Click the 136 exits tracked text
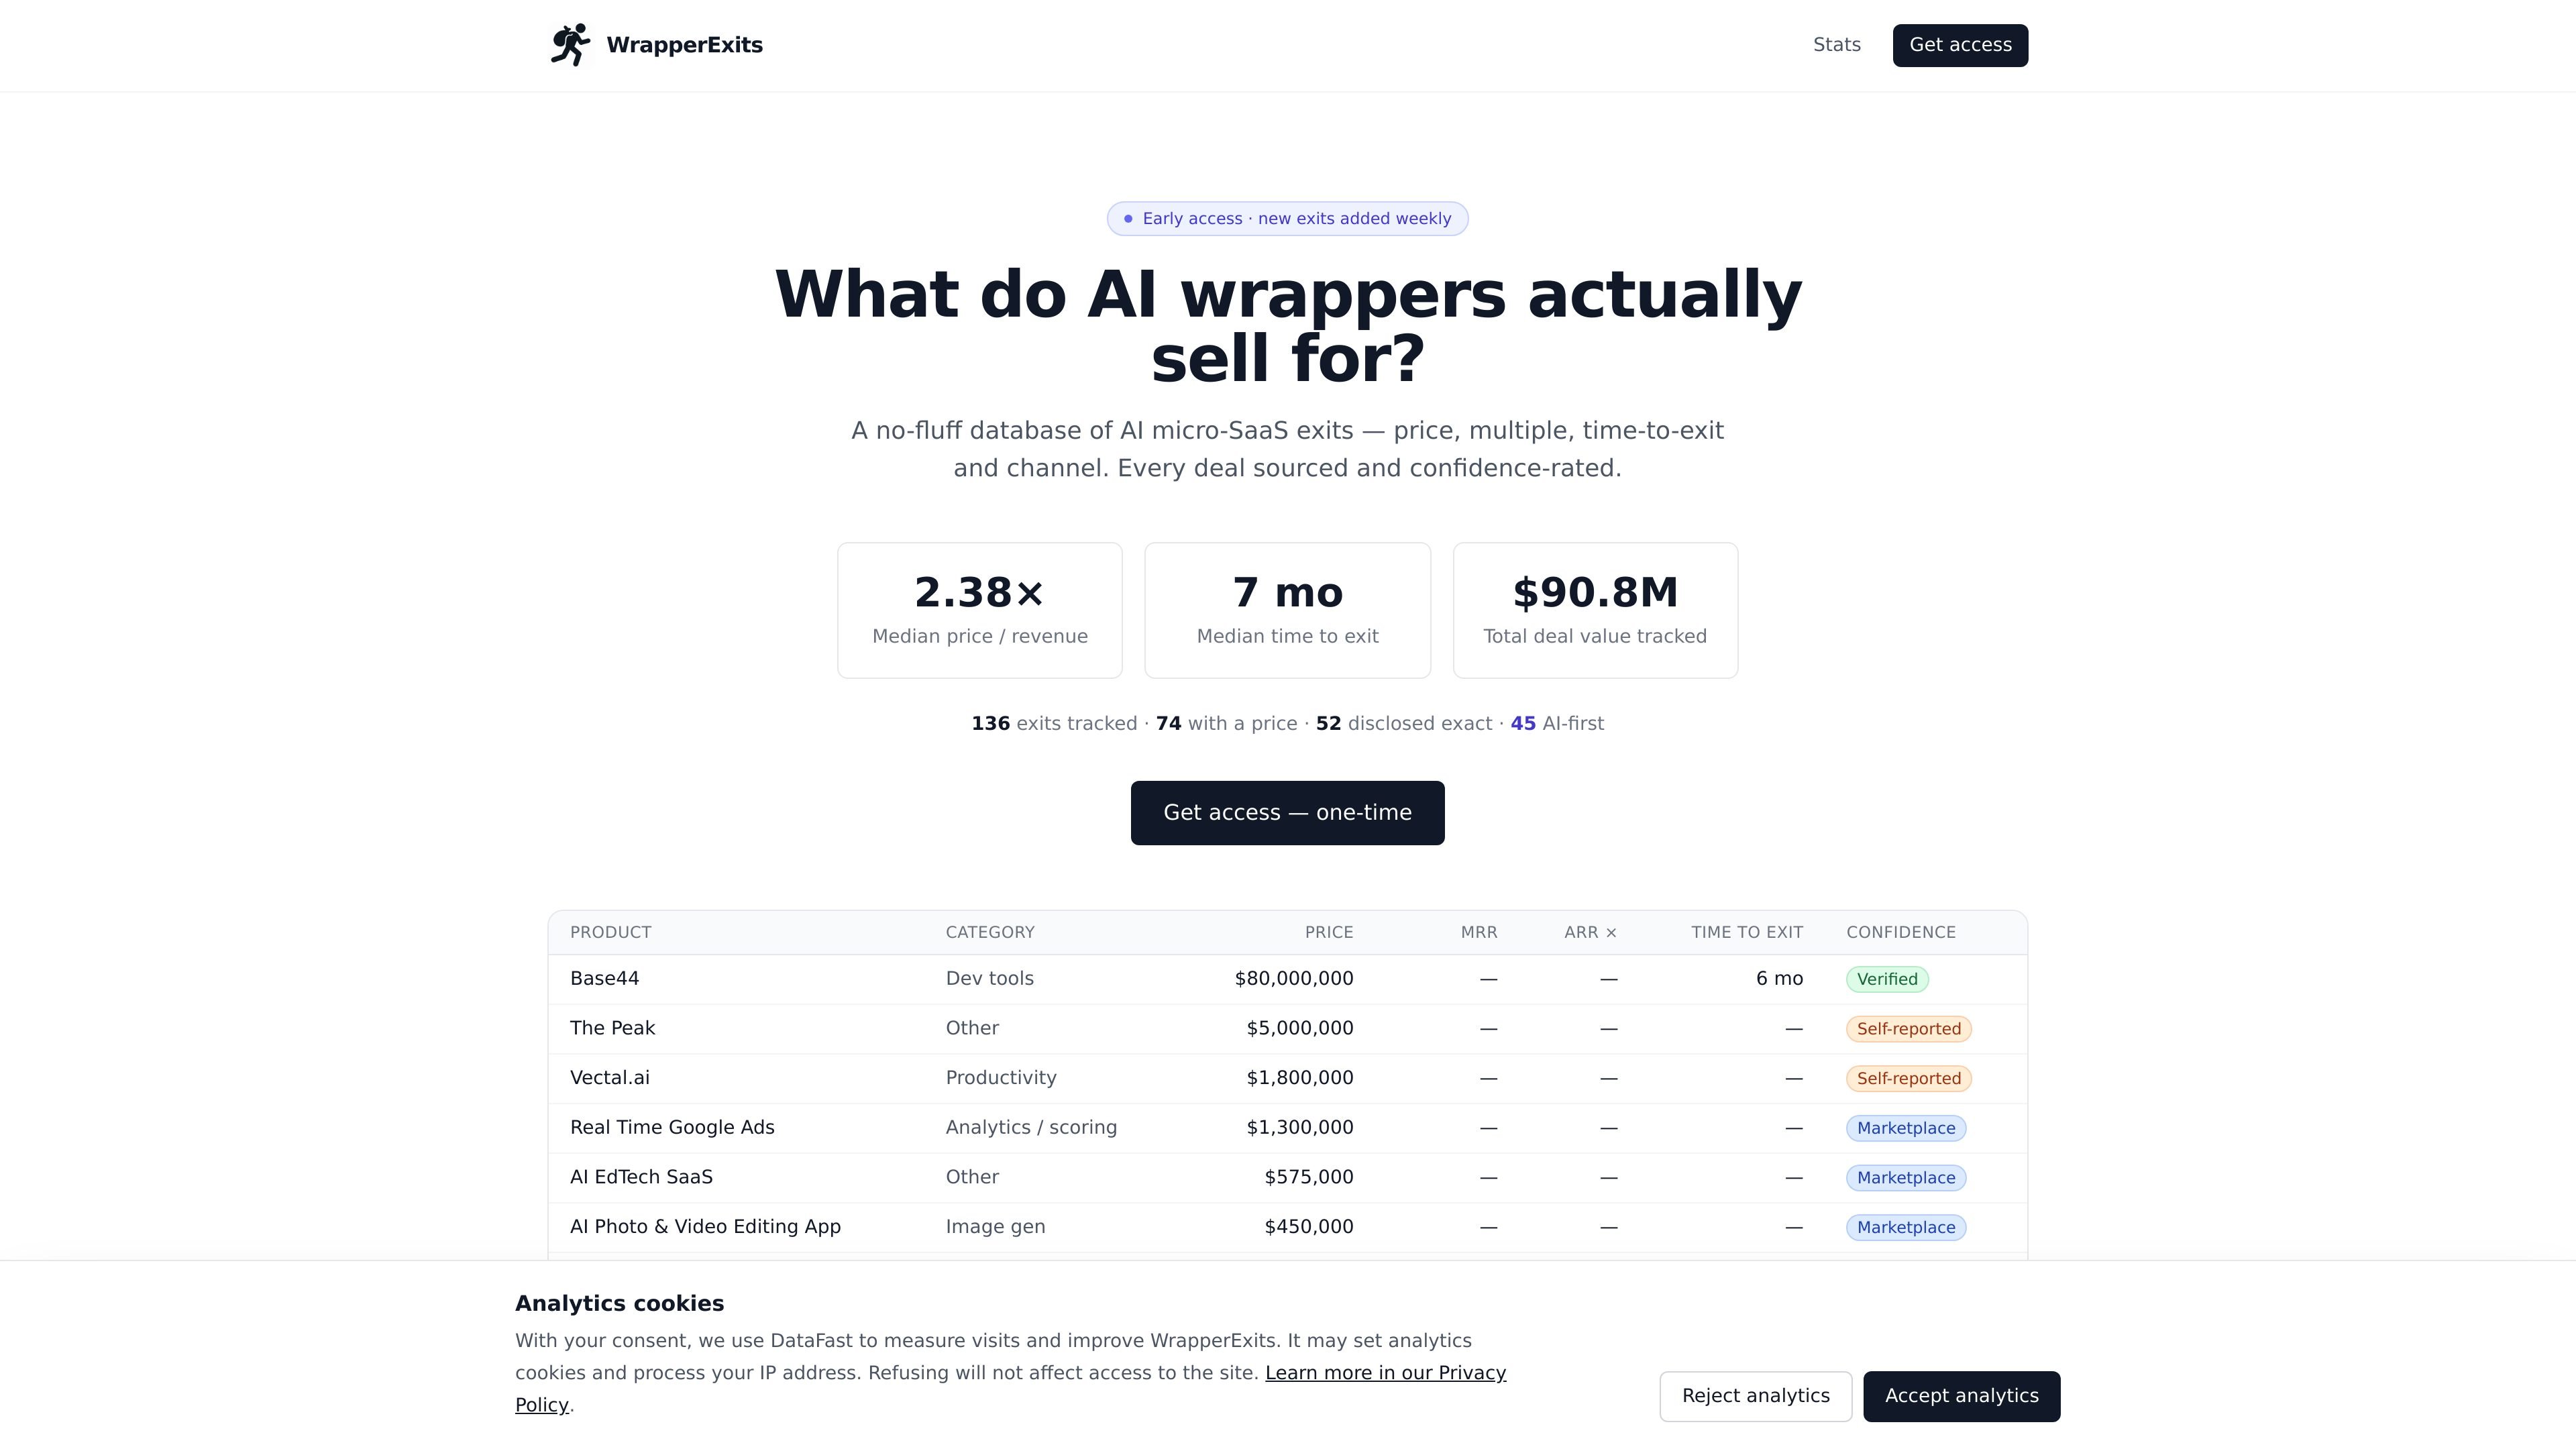 point(1054,724)
